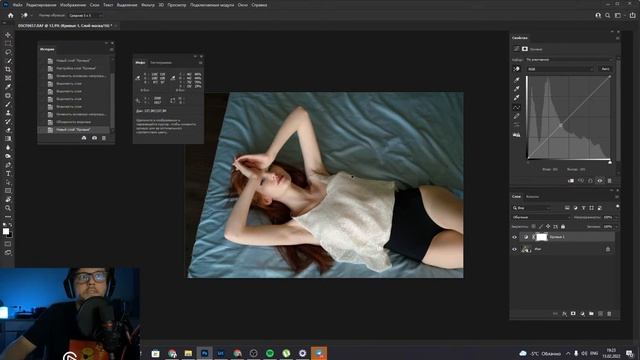Select the Clone Stamp tool
The height and width of the screenshot is (360, 640).
click(x=8, y=113)
